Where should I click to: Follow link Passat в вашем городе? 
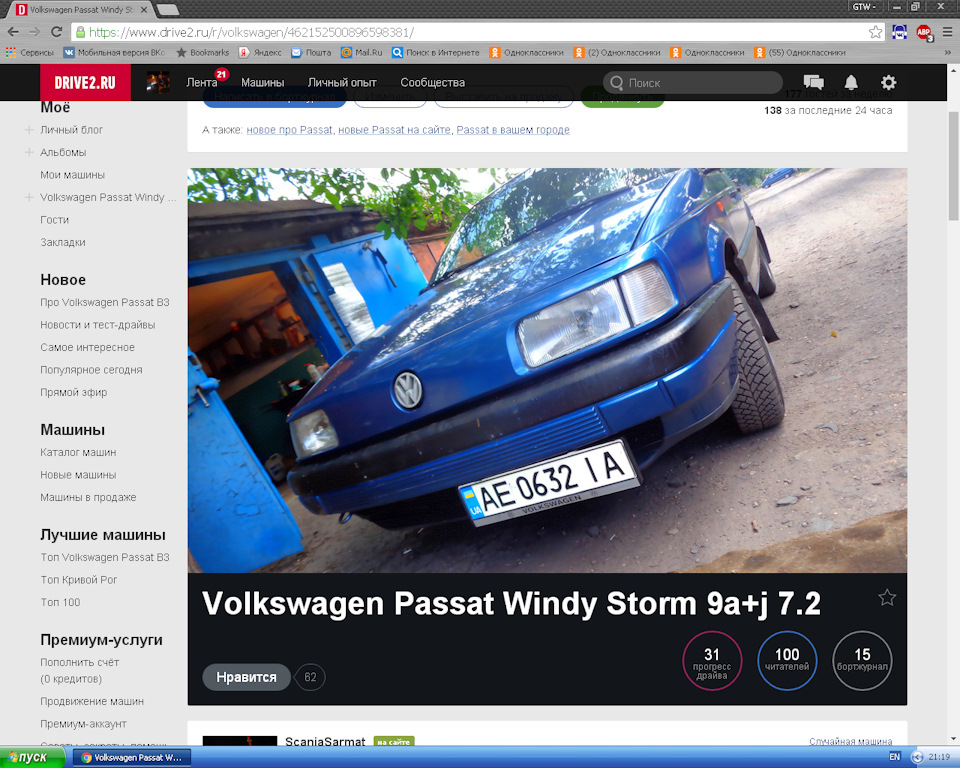coord(513,130)
